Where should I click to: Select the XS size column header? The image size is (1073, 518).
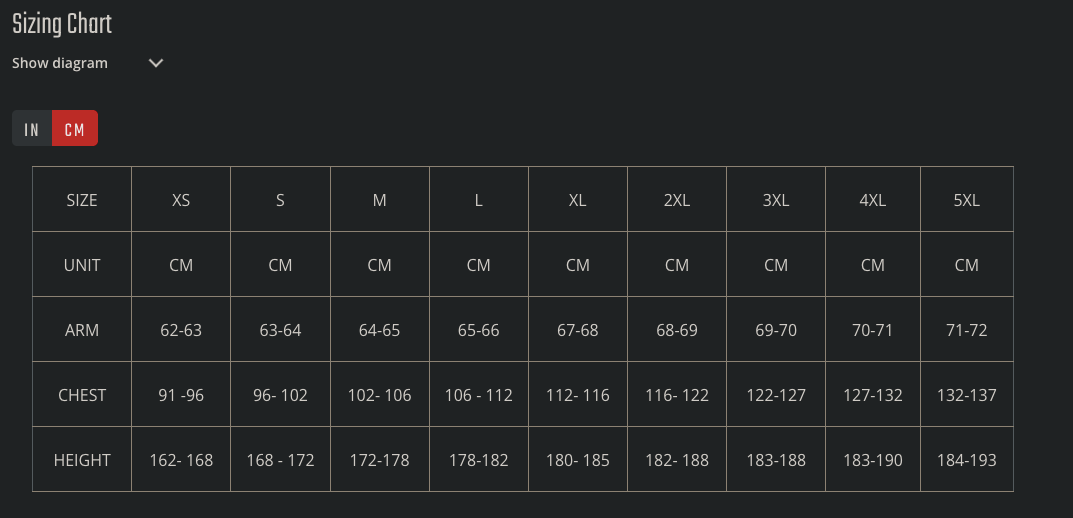[181, 200]
